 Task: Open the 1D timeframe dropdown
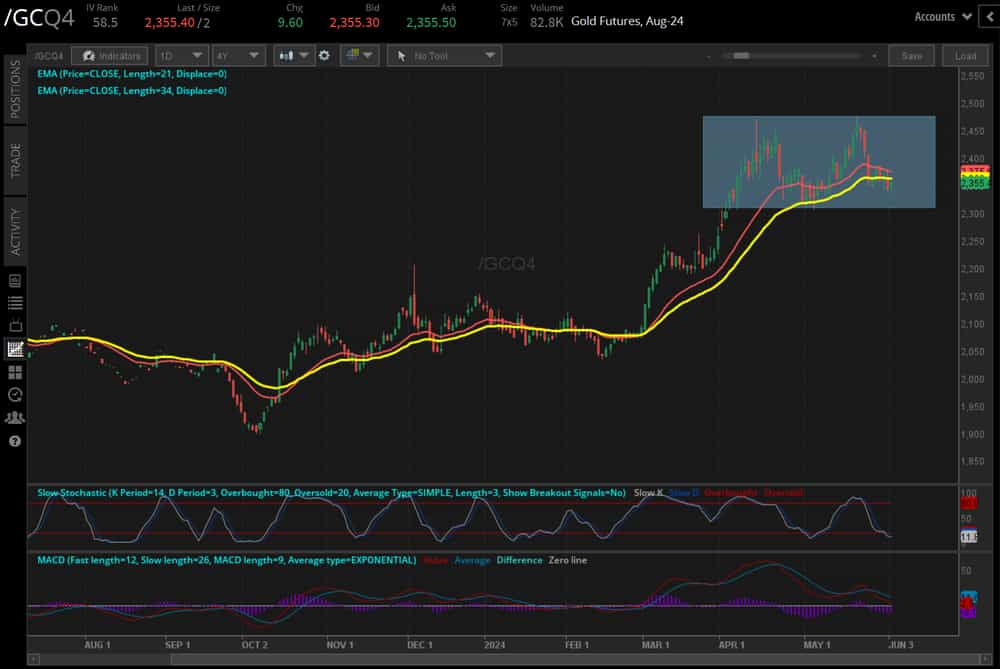point(181,56)
